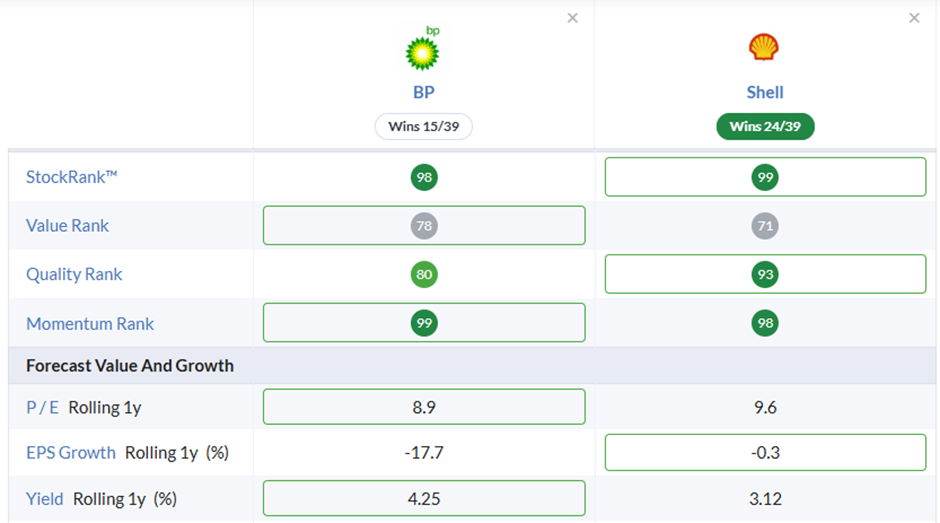Remove BP column with X icon
Viewport: 940px width, 523px height.
coord(573,18)
